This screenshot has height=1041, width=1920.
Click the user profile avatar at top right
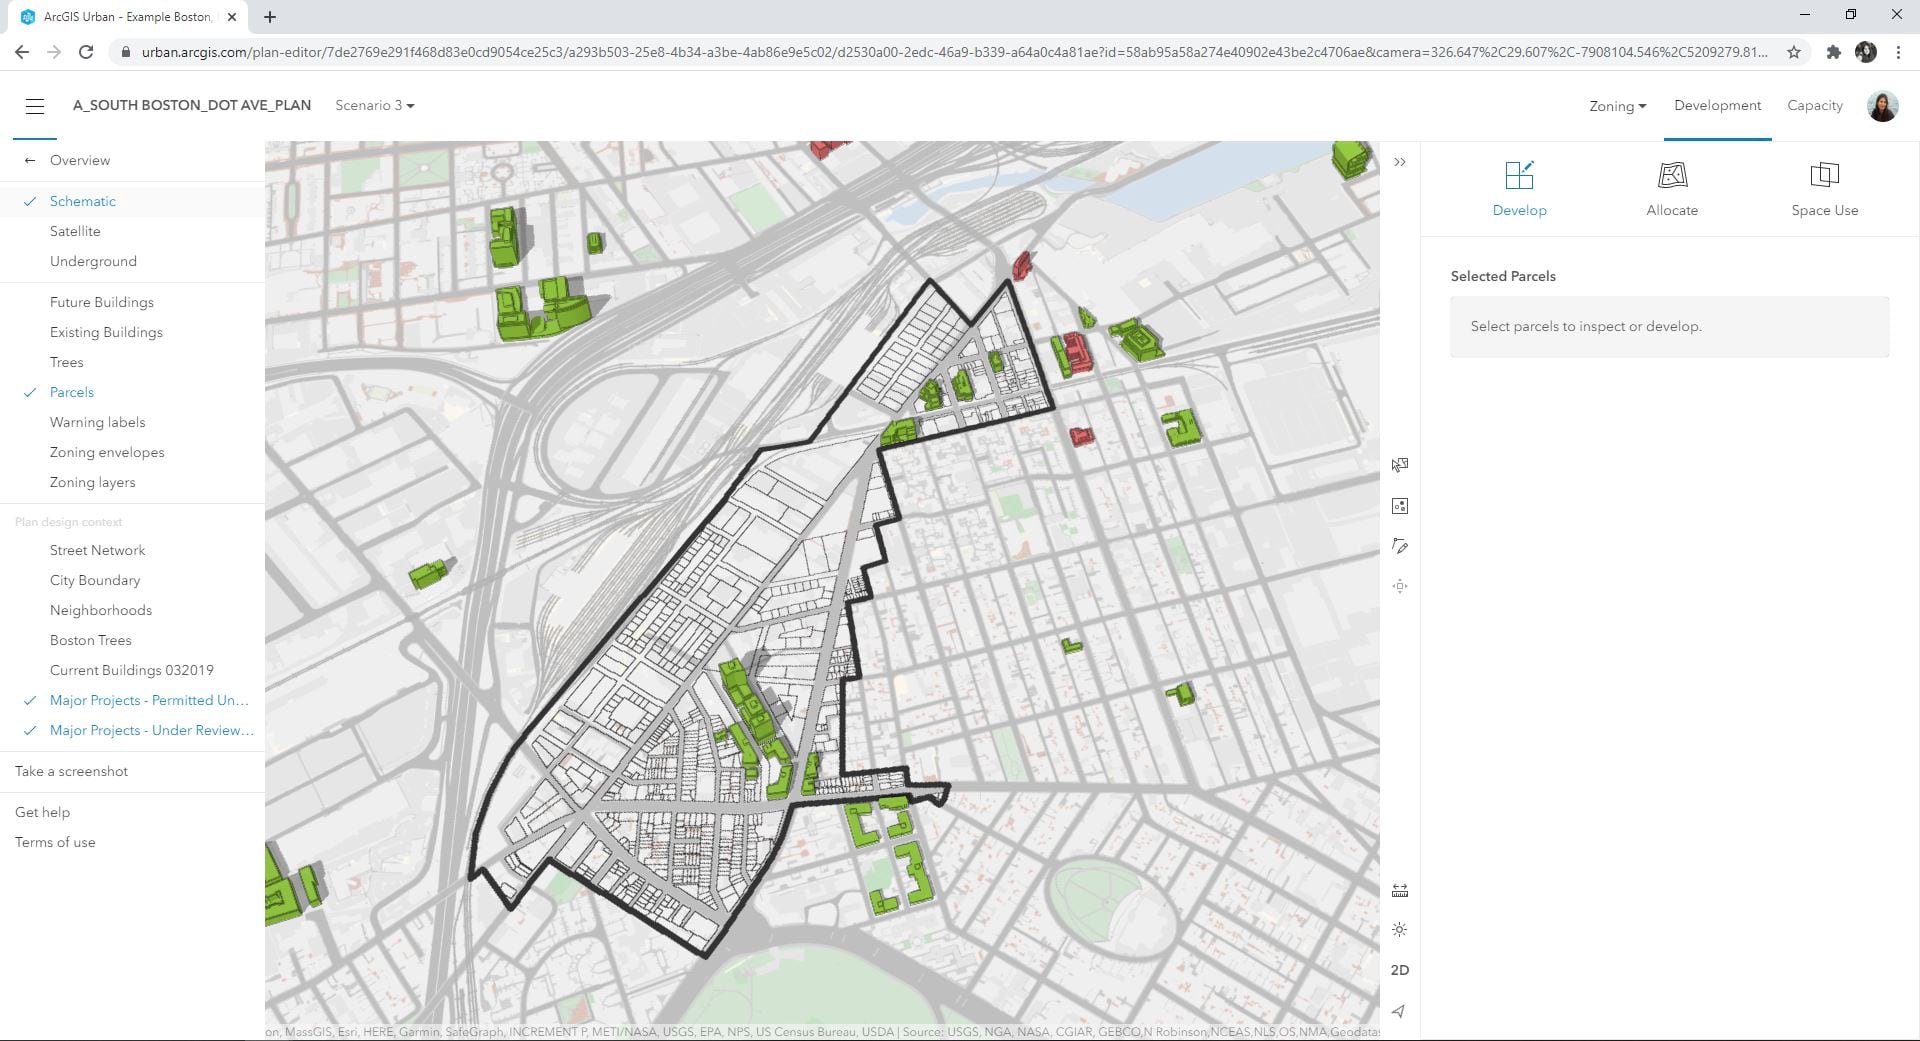pos(1883,105)
